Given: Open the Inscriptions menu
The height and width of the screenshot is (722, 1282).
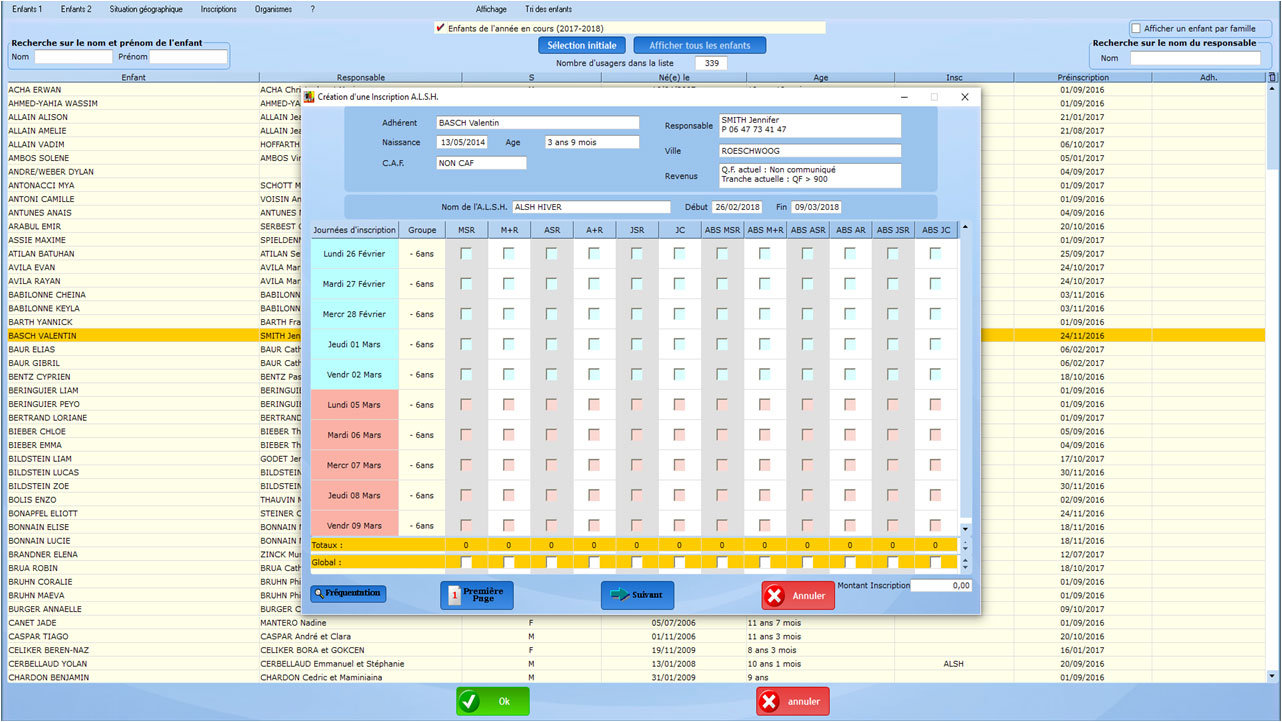Looking at the screenshot, I should [218, 9].
